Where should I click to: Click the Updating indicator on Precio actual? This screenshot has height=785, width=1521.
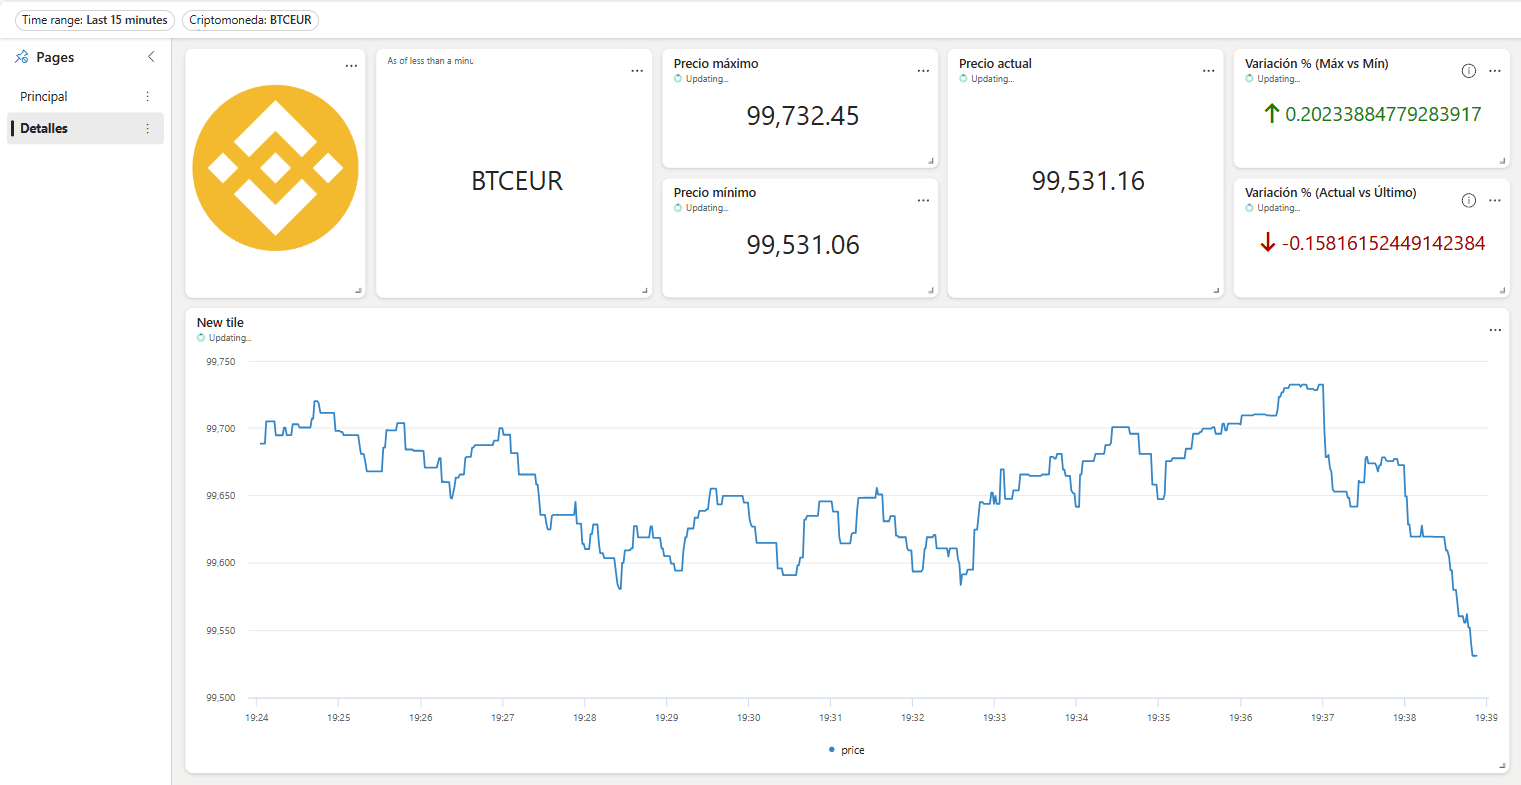(986, 79)
